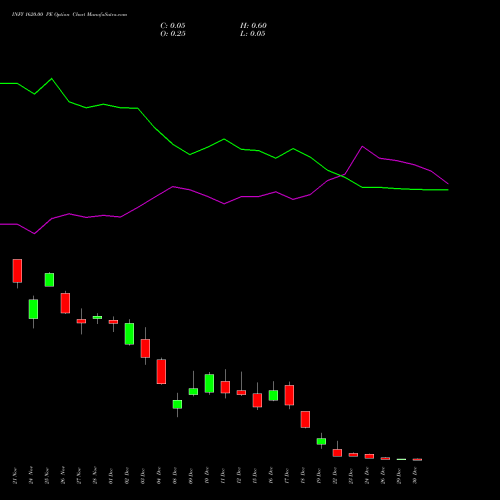Click the small green candle for 28 Nov
The height and width of the screenshot is (500, 500).
[97, 317]
